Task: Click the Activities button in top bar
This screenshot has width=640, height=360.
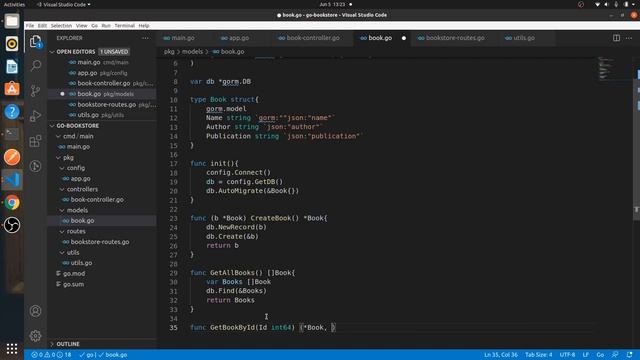Action: 14,4
